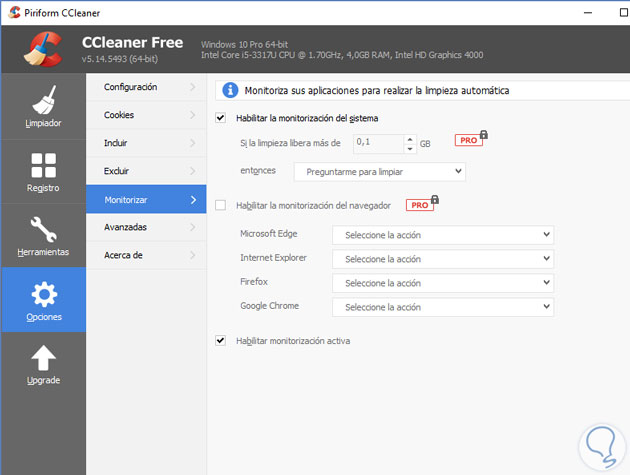This screenshot has width=630, height=475.
Task: Click the Internet Explorer label
Action: click(273, 258)
